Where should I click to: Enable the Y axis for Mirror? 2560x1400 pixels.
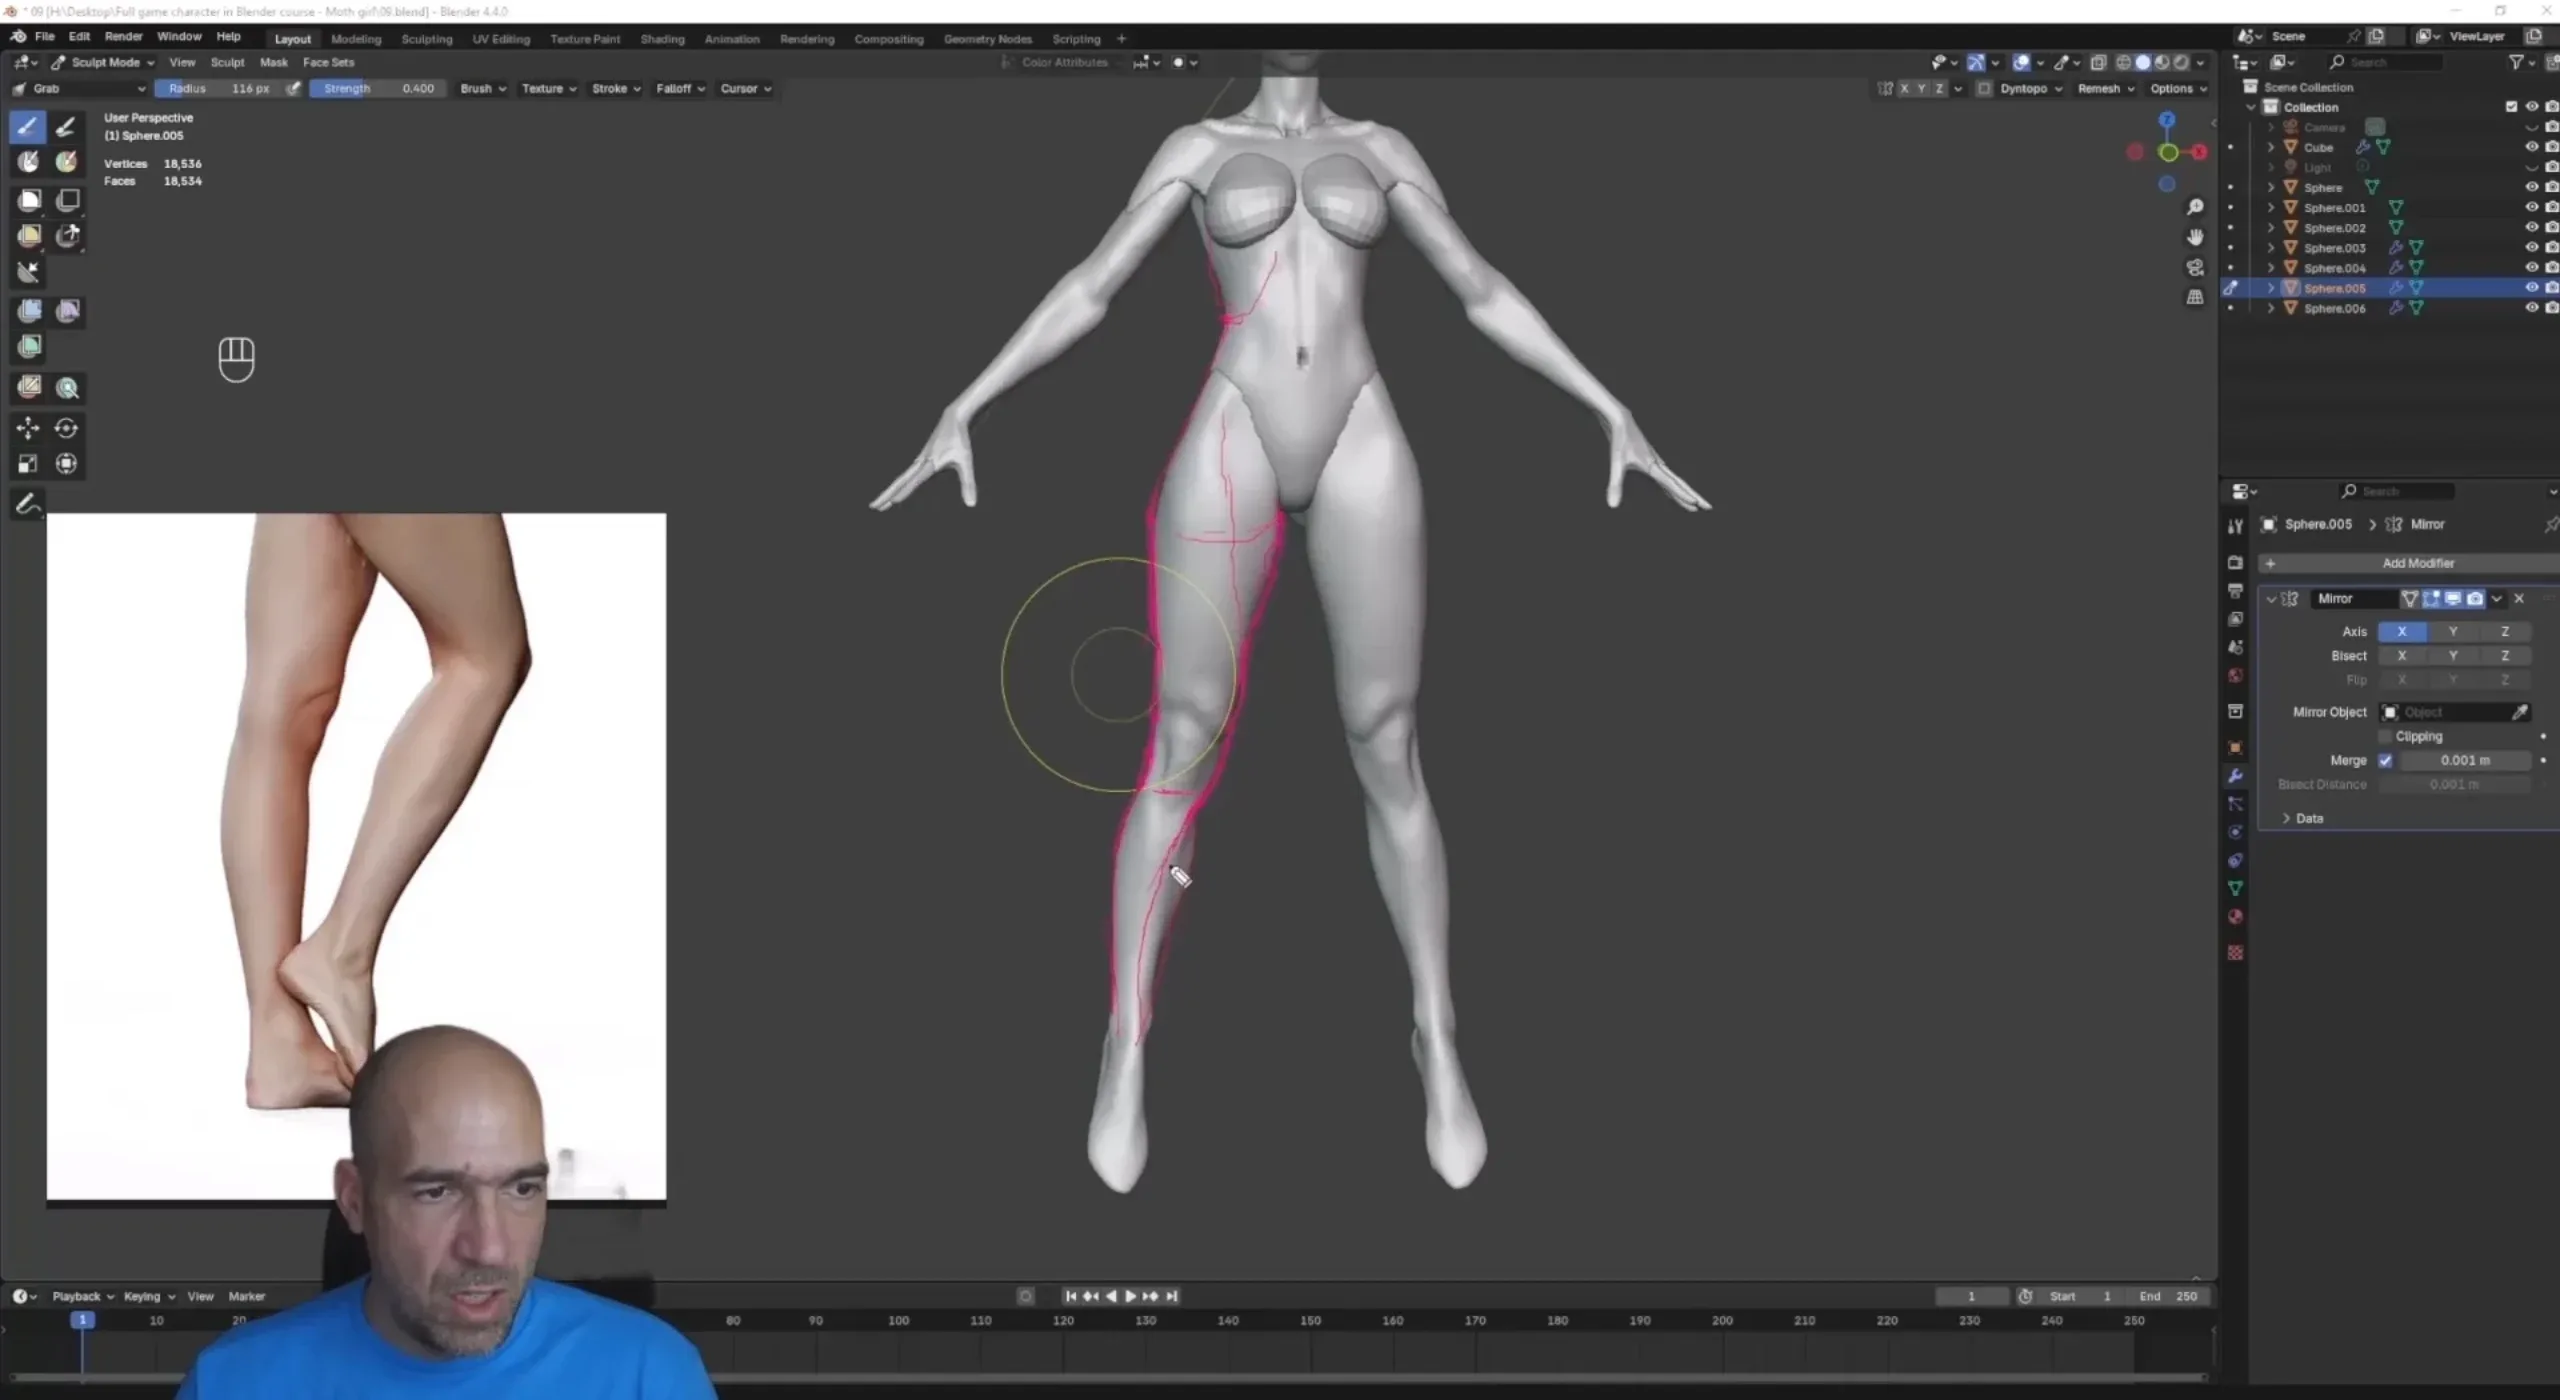coord(2452,631)
